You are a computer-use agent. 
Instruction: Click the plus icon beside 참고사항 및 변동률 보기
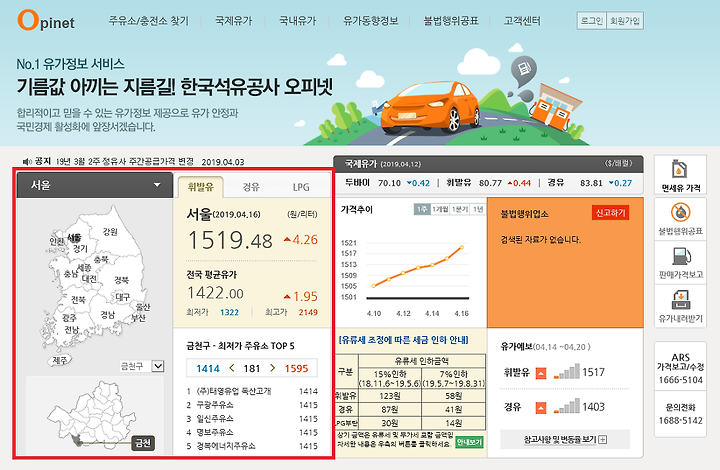[603, 440]
